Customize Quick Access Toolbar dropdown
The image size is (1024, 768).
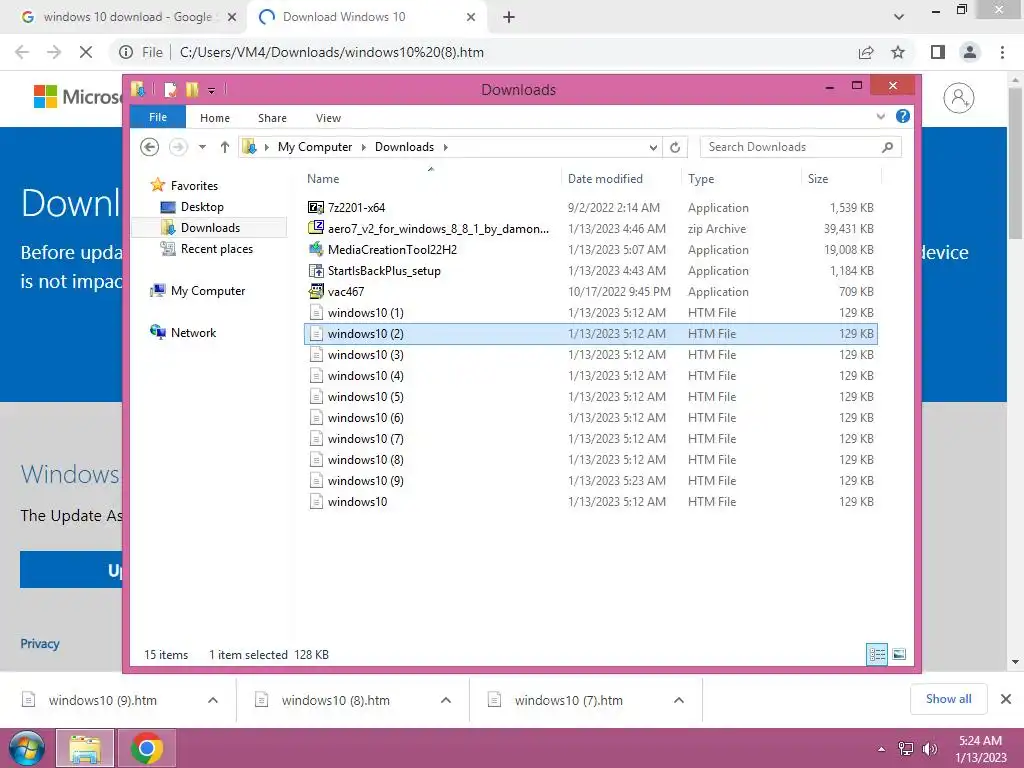click(x=212, y=90)
